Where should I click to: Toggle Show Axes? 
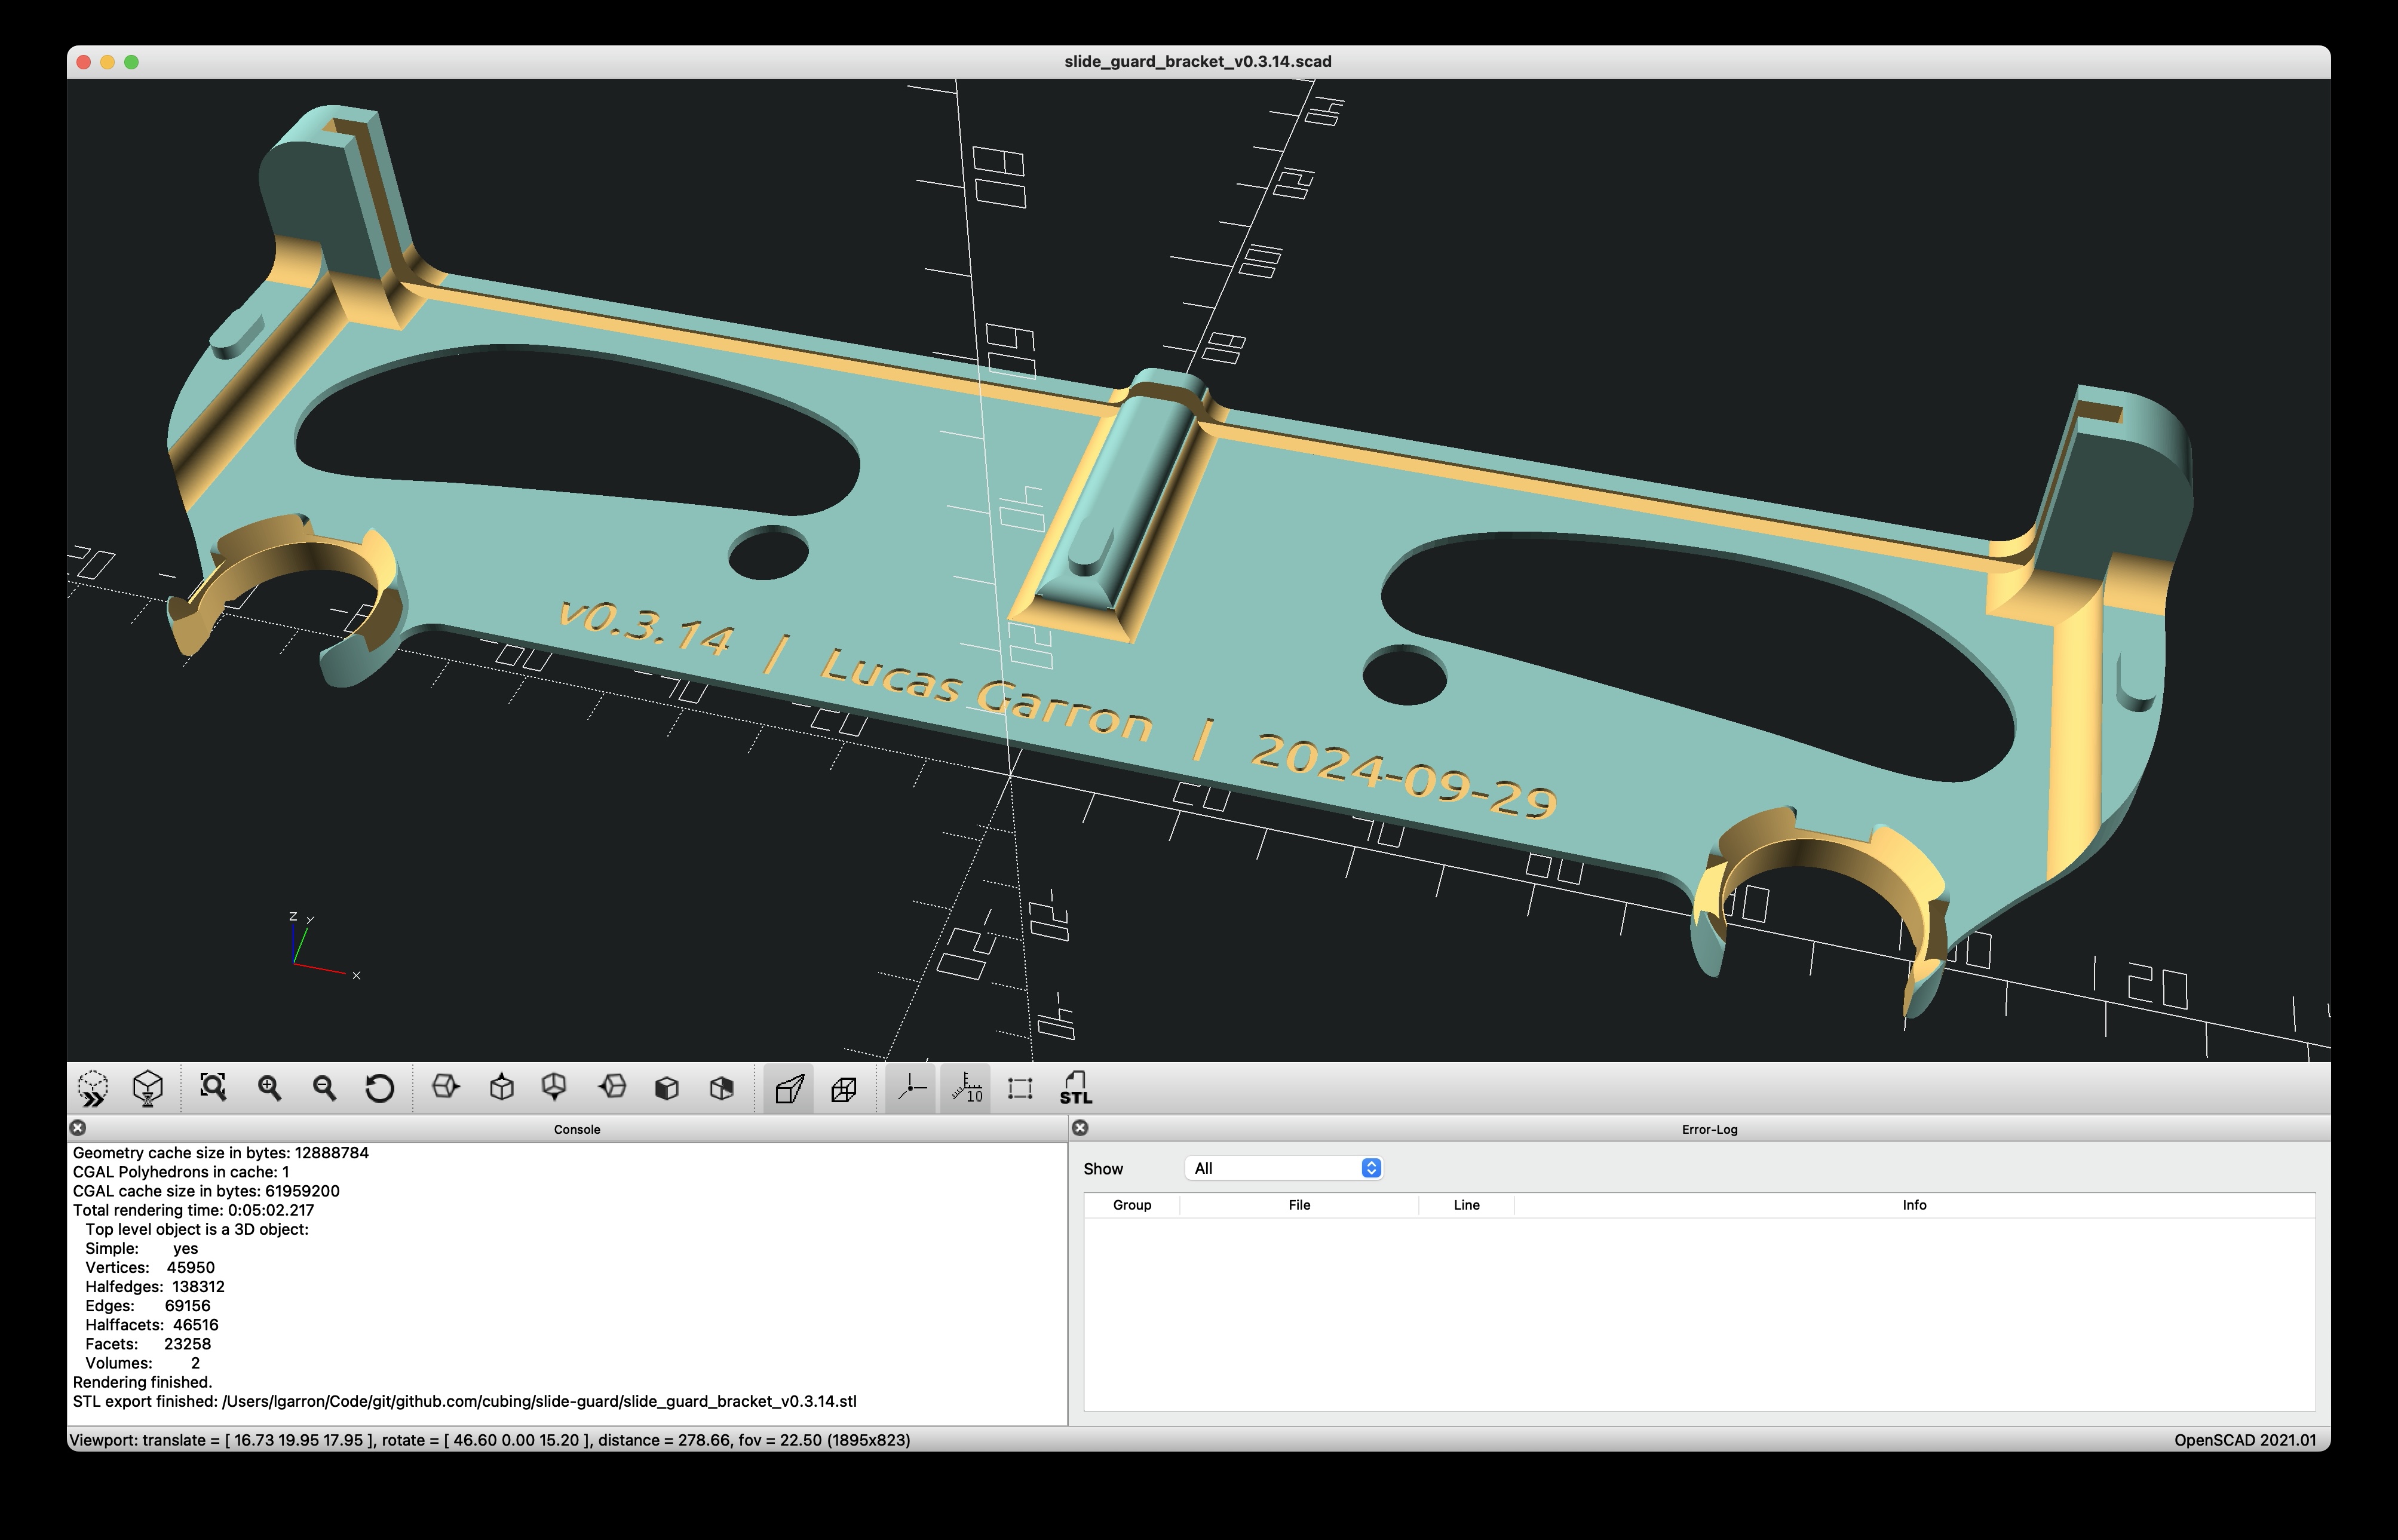[x=911, y=1088]
